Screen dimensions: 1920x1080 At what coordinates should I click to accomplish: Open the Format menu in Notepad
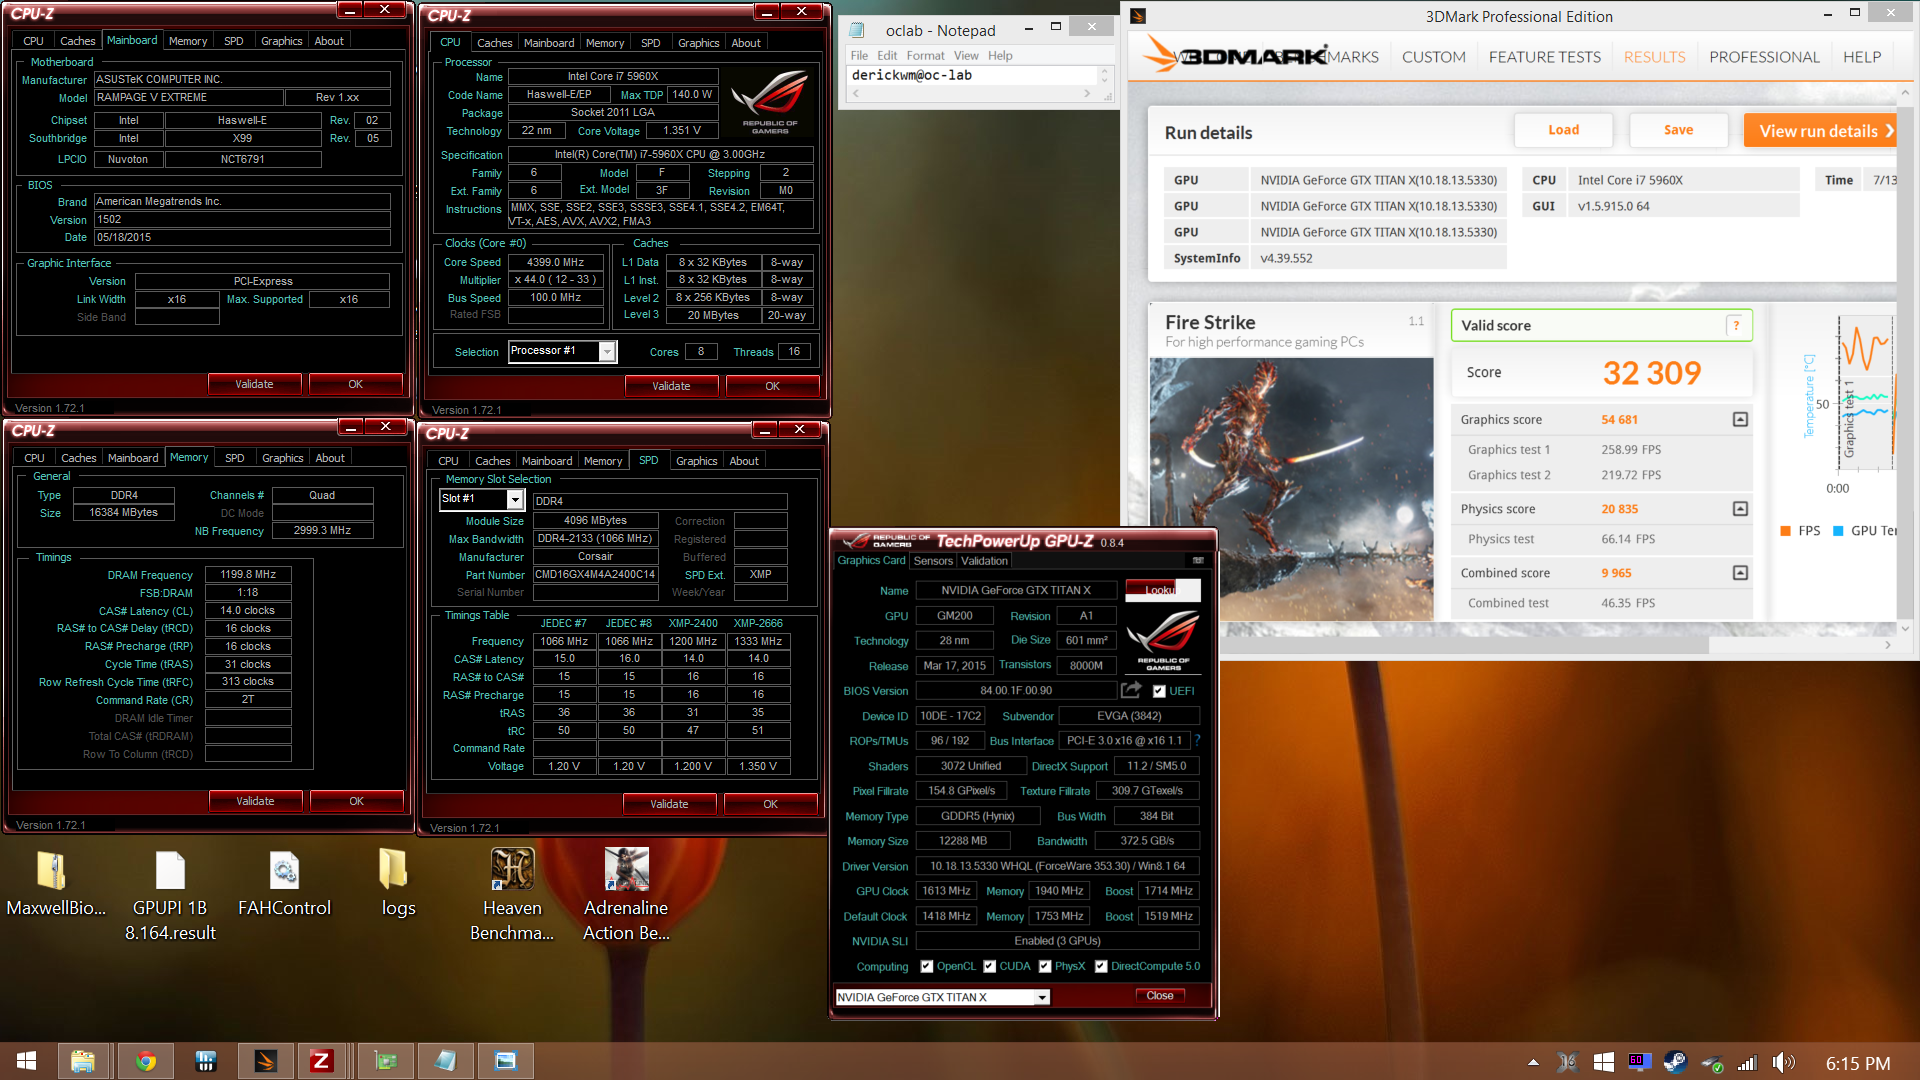pyautogui.click(x=925, y=55)
